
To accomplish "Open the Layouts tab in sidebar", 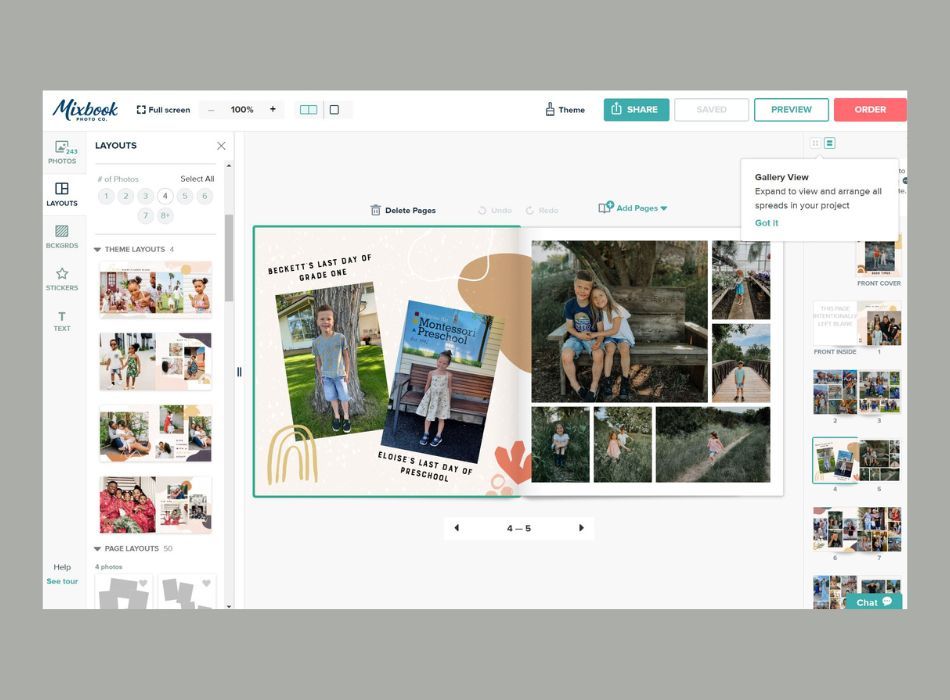I will [62, 194].
